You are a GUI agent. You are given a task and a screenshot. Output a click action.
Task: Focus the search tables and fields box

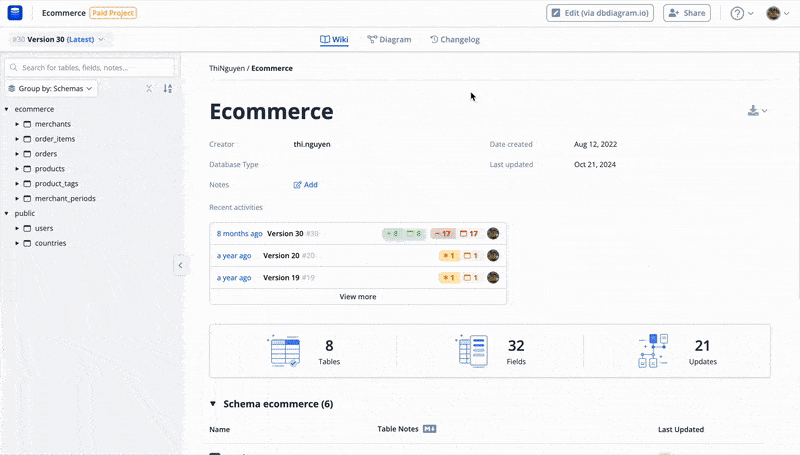90,67
